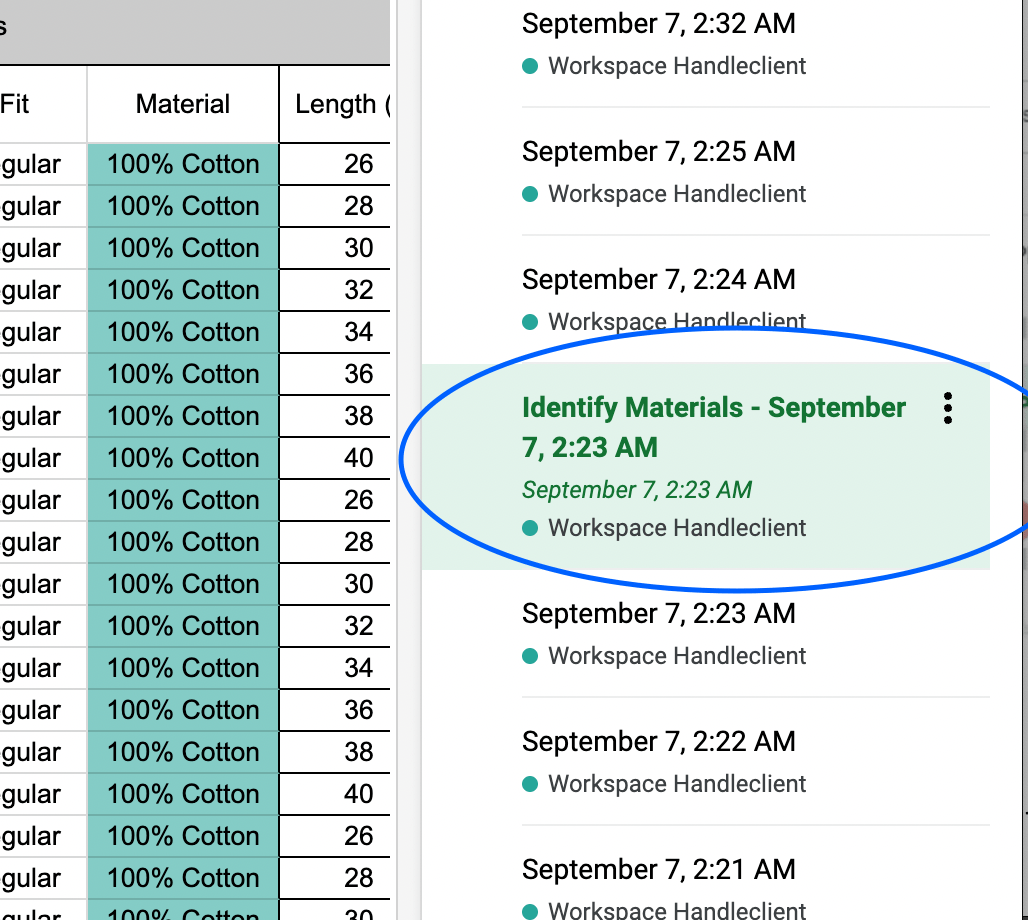This screenshot has height=920, width=1028.
Task: Click the green user dot on the 2:22 AM entry
Action: coord(529,784)
